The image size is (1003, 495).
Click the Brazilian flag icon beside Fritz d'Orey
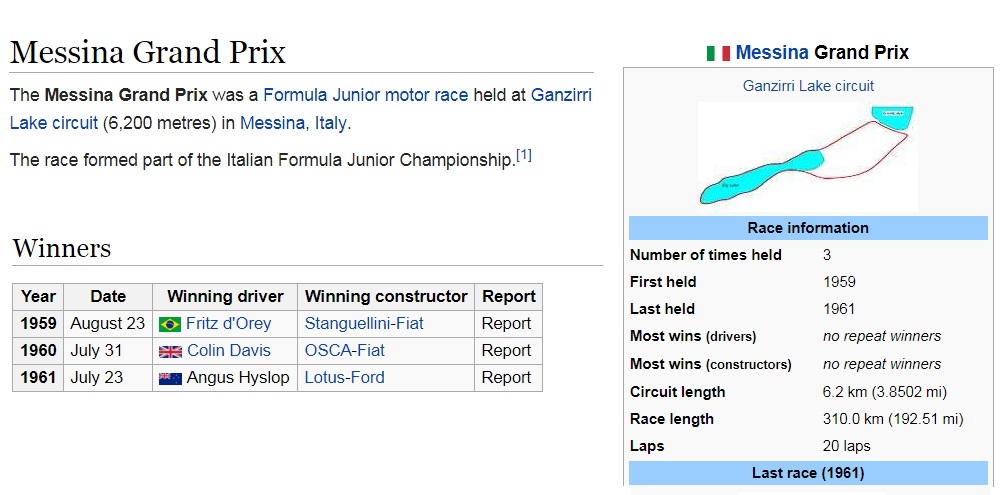click(170, 324)
